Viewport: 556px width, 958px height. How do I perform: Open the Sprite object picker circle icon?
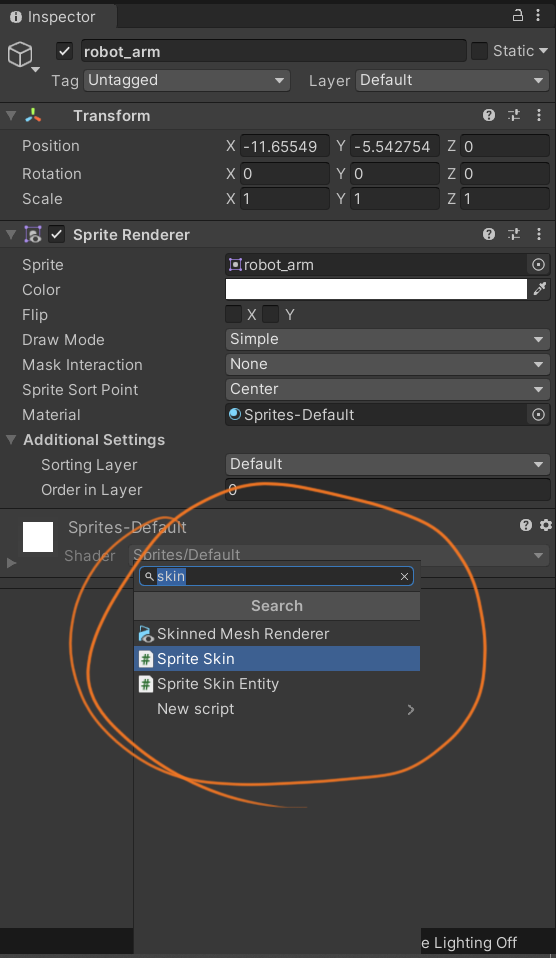[x=538, y=265]
